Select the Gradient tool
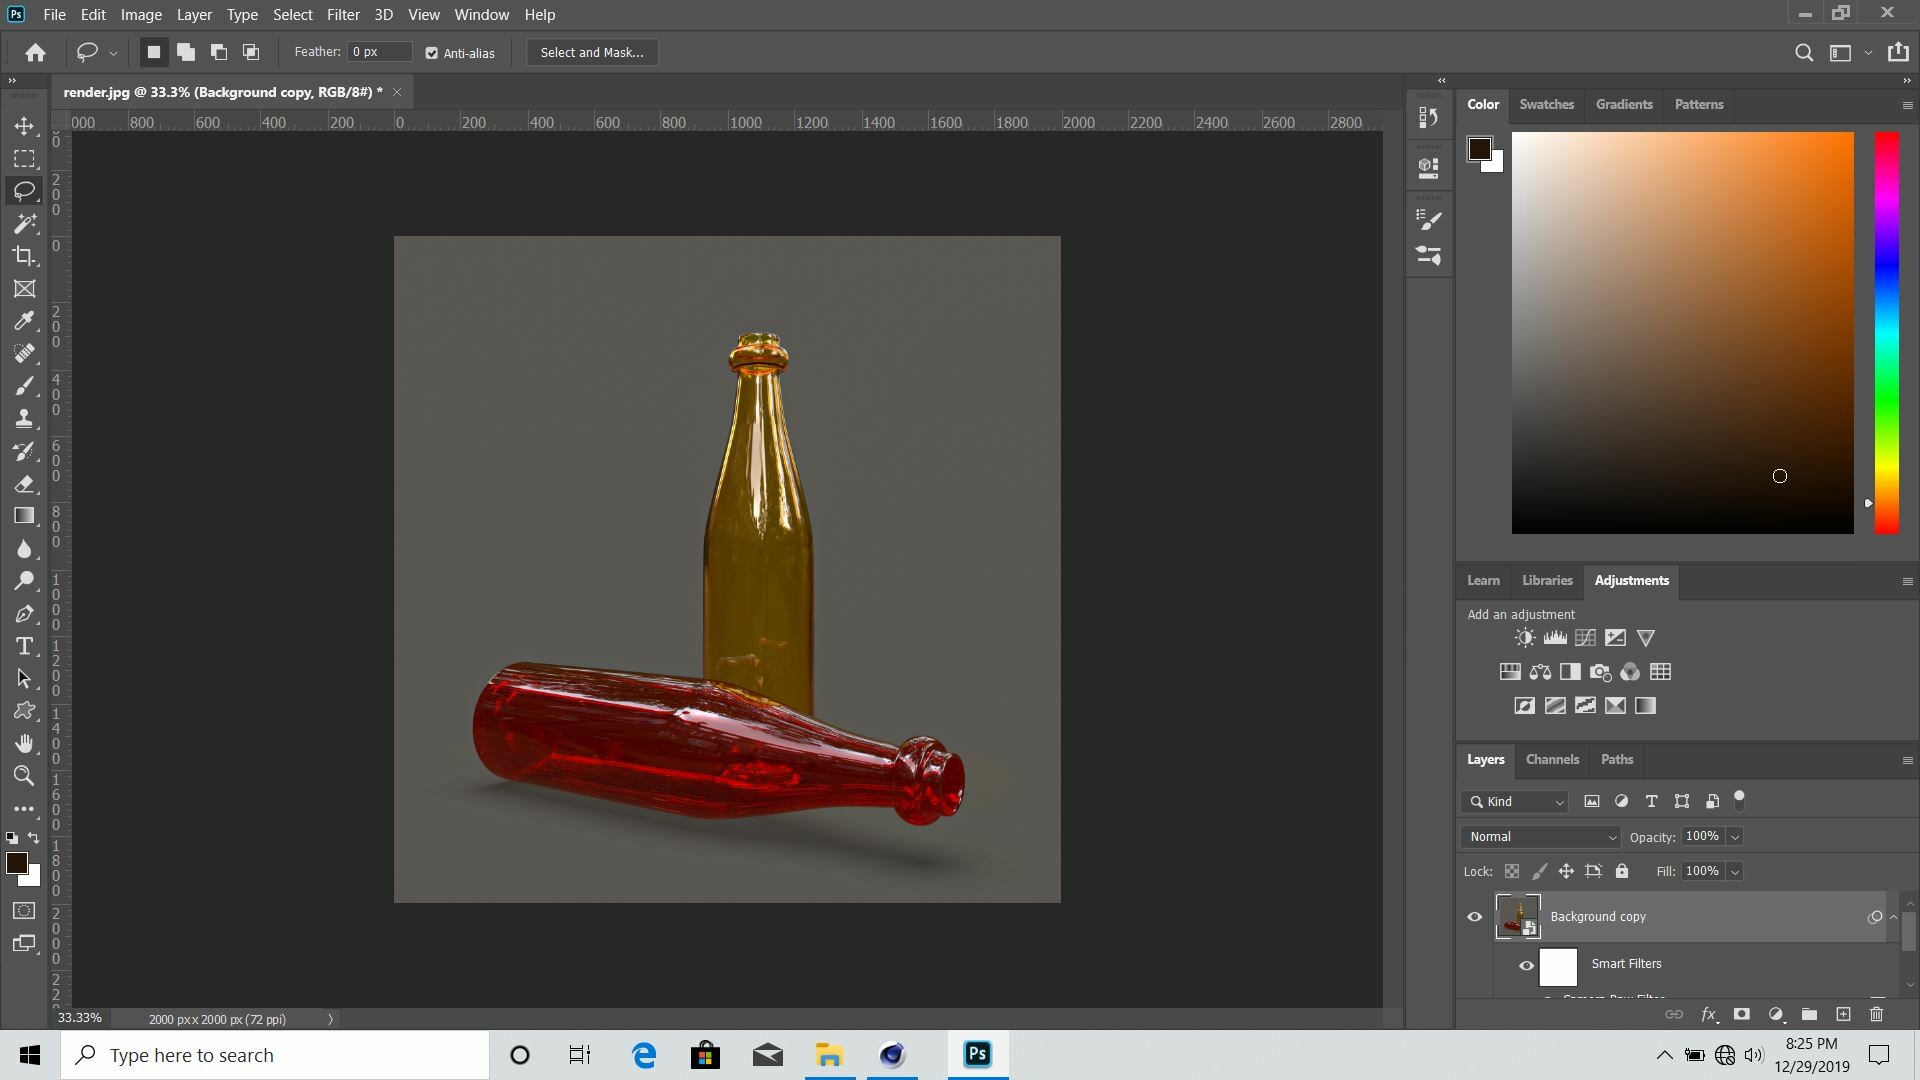This screenshot has height=1080, width=1920. (x=24, y=516)
